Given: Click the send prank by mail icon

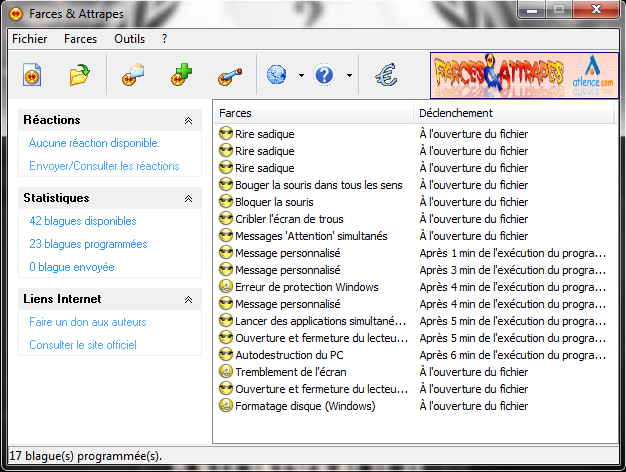Looking at the screenshot, I should (133, 75).
